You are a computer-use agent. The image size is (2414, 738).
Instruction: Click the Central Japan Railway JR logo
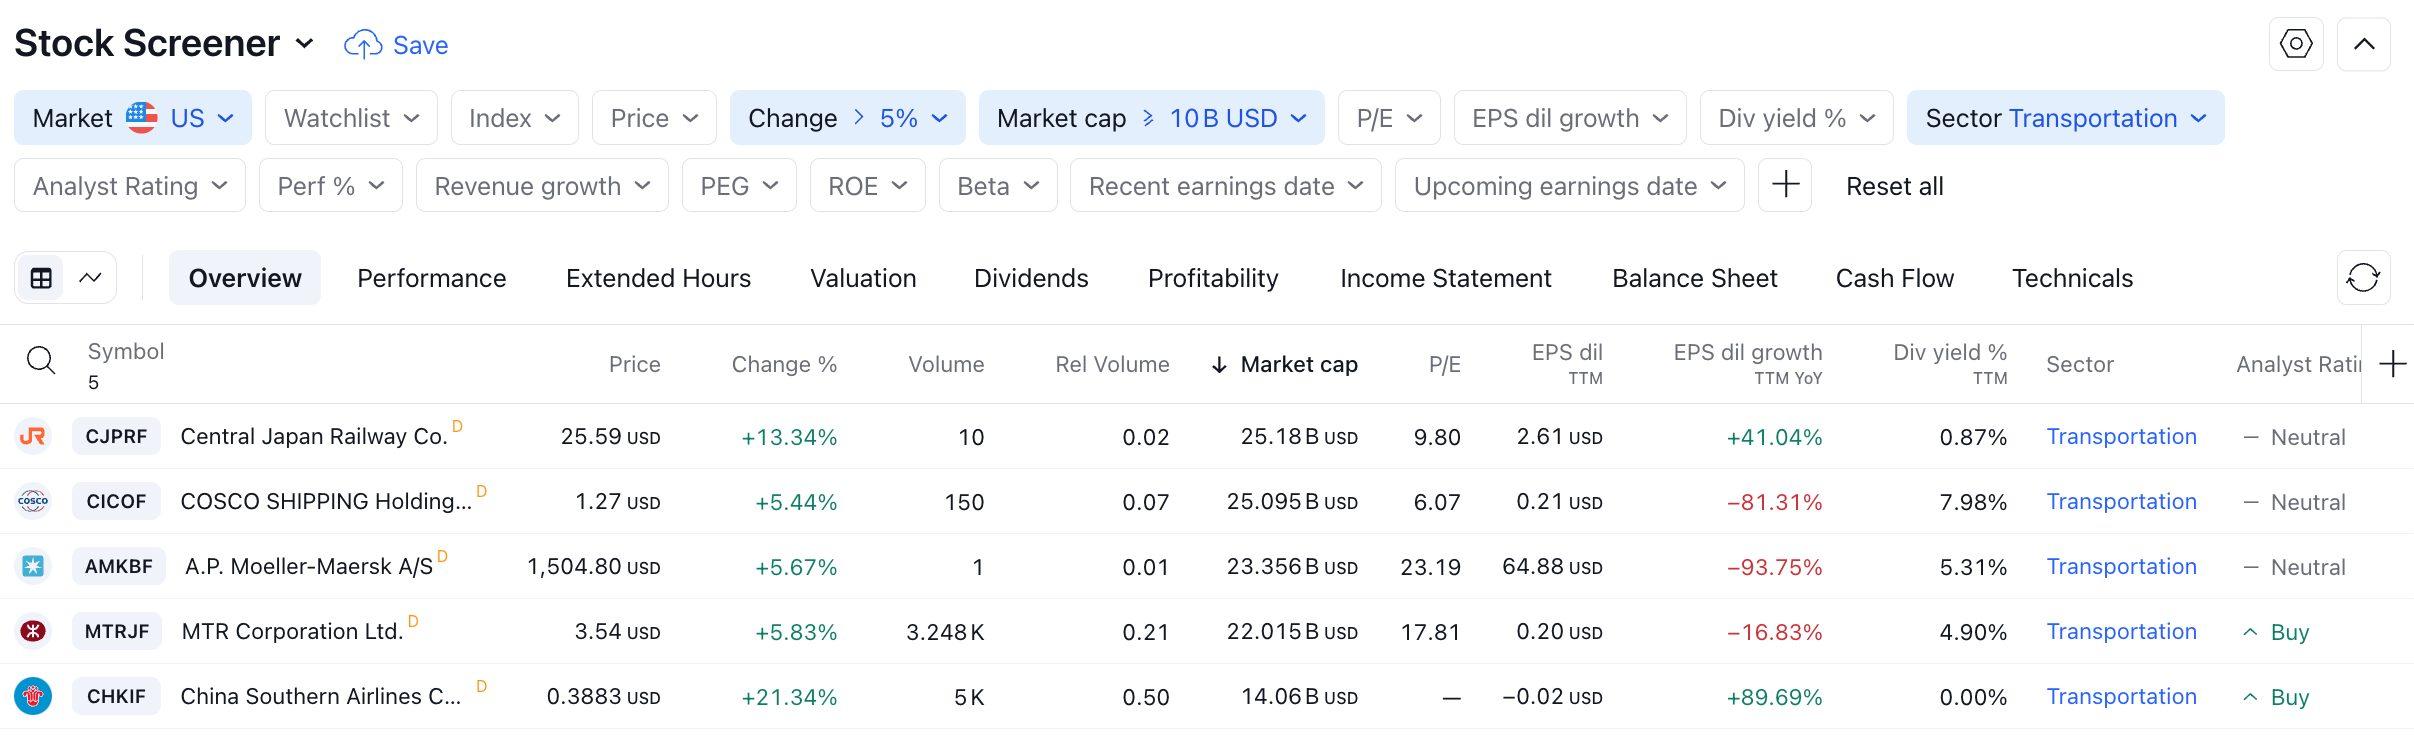click(x=33, y=437)
